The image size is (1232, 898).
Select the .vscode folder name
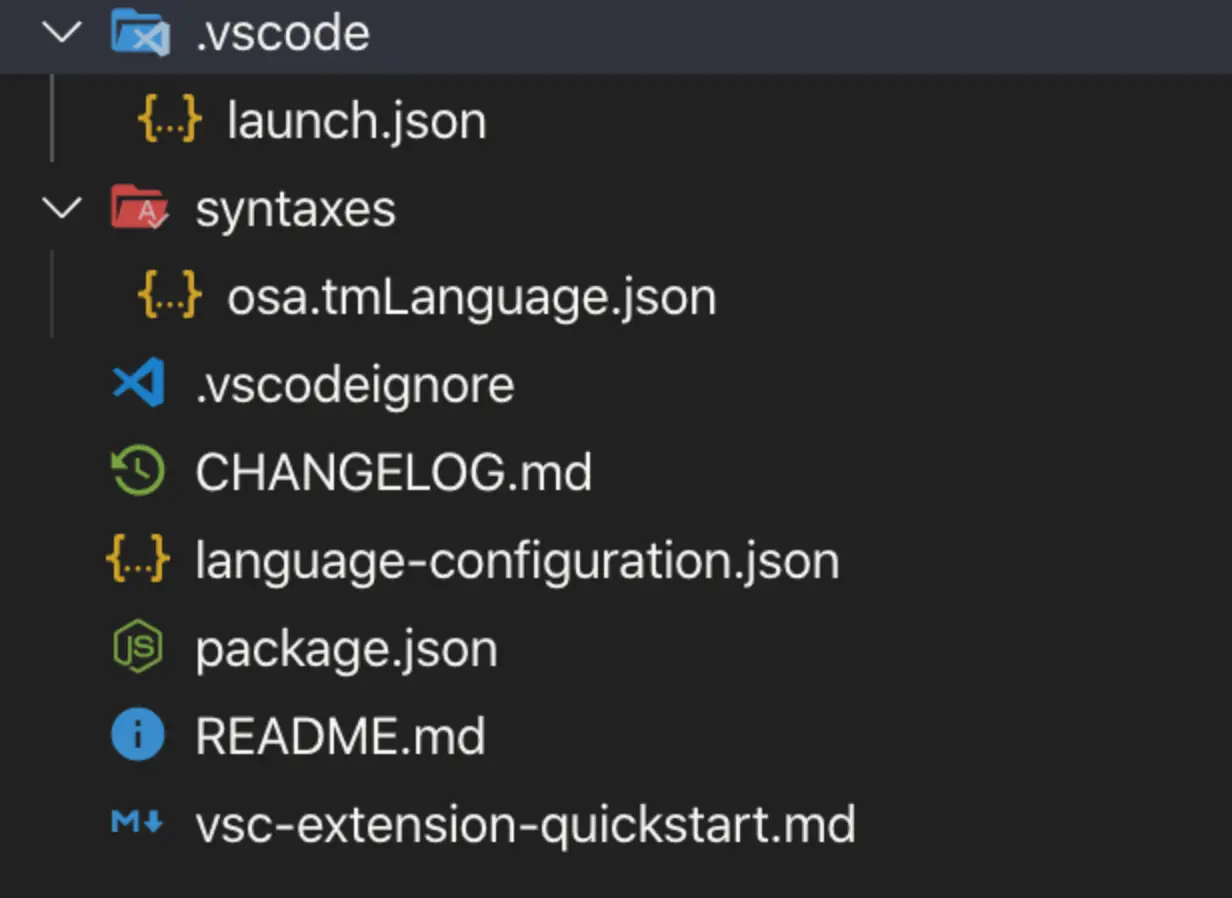click(x=283, y=33)
